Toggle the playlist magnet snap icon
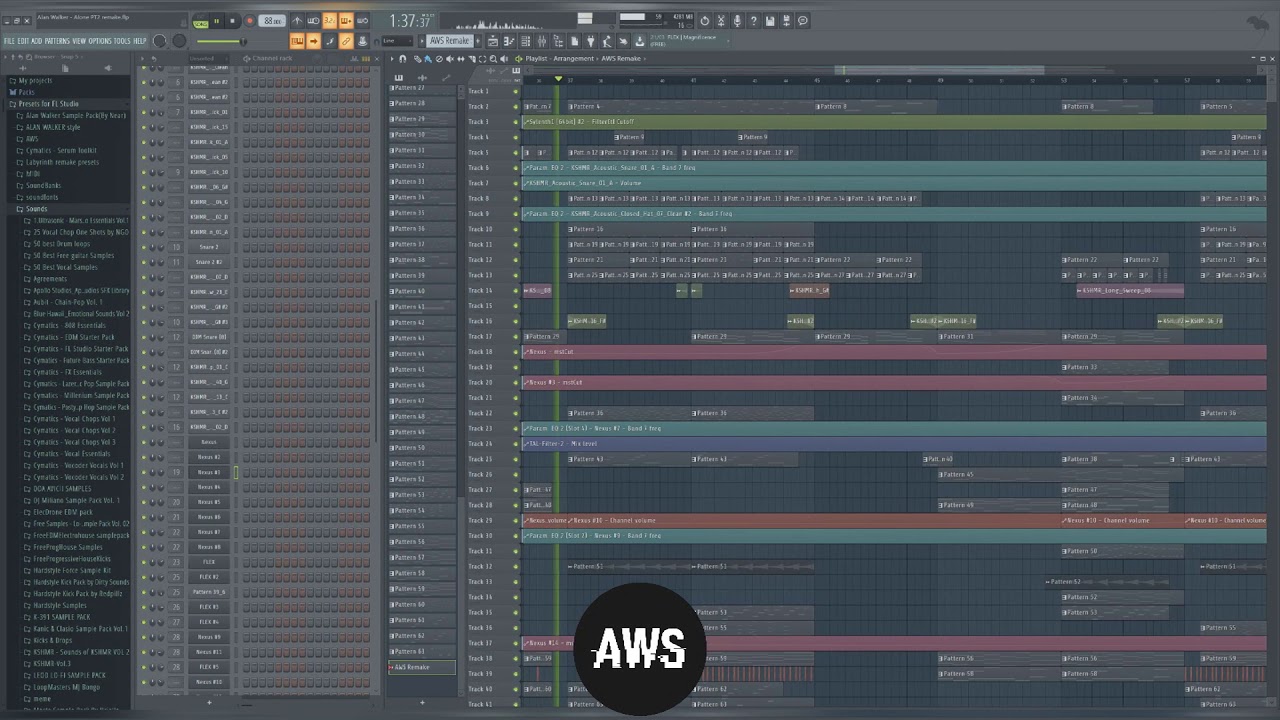Image resolution: width=1280 pixels, height=720 pixels. (x=403, y=59)
